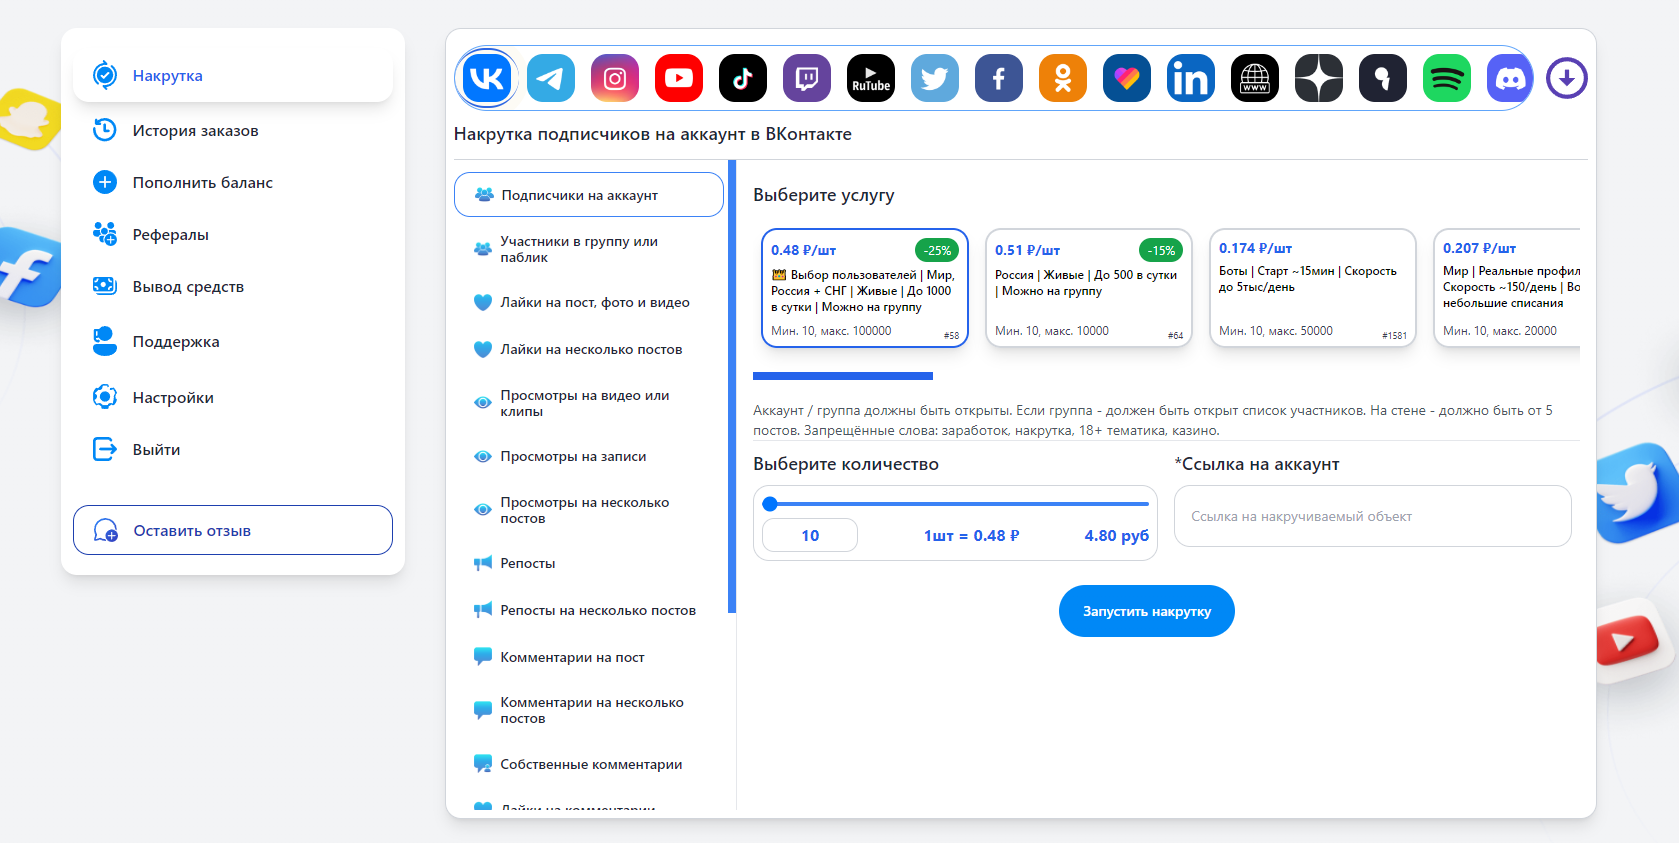
Task: Select Участники в группу или паблик
Action: click(x=589, y=249)
